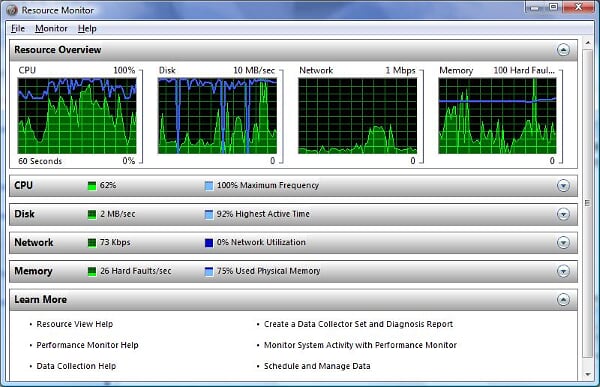Click the Memory hard faults graph

497,116
